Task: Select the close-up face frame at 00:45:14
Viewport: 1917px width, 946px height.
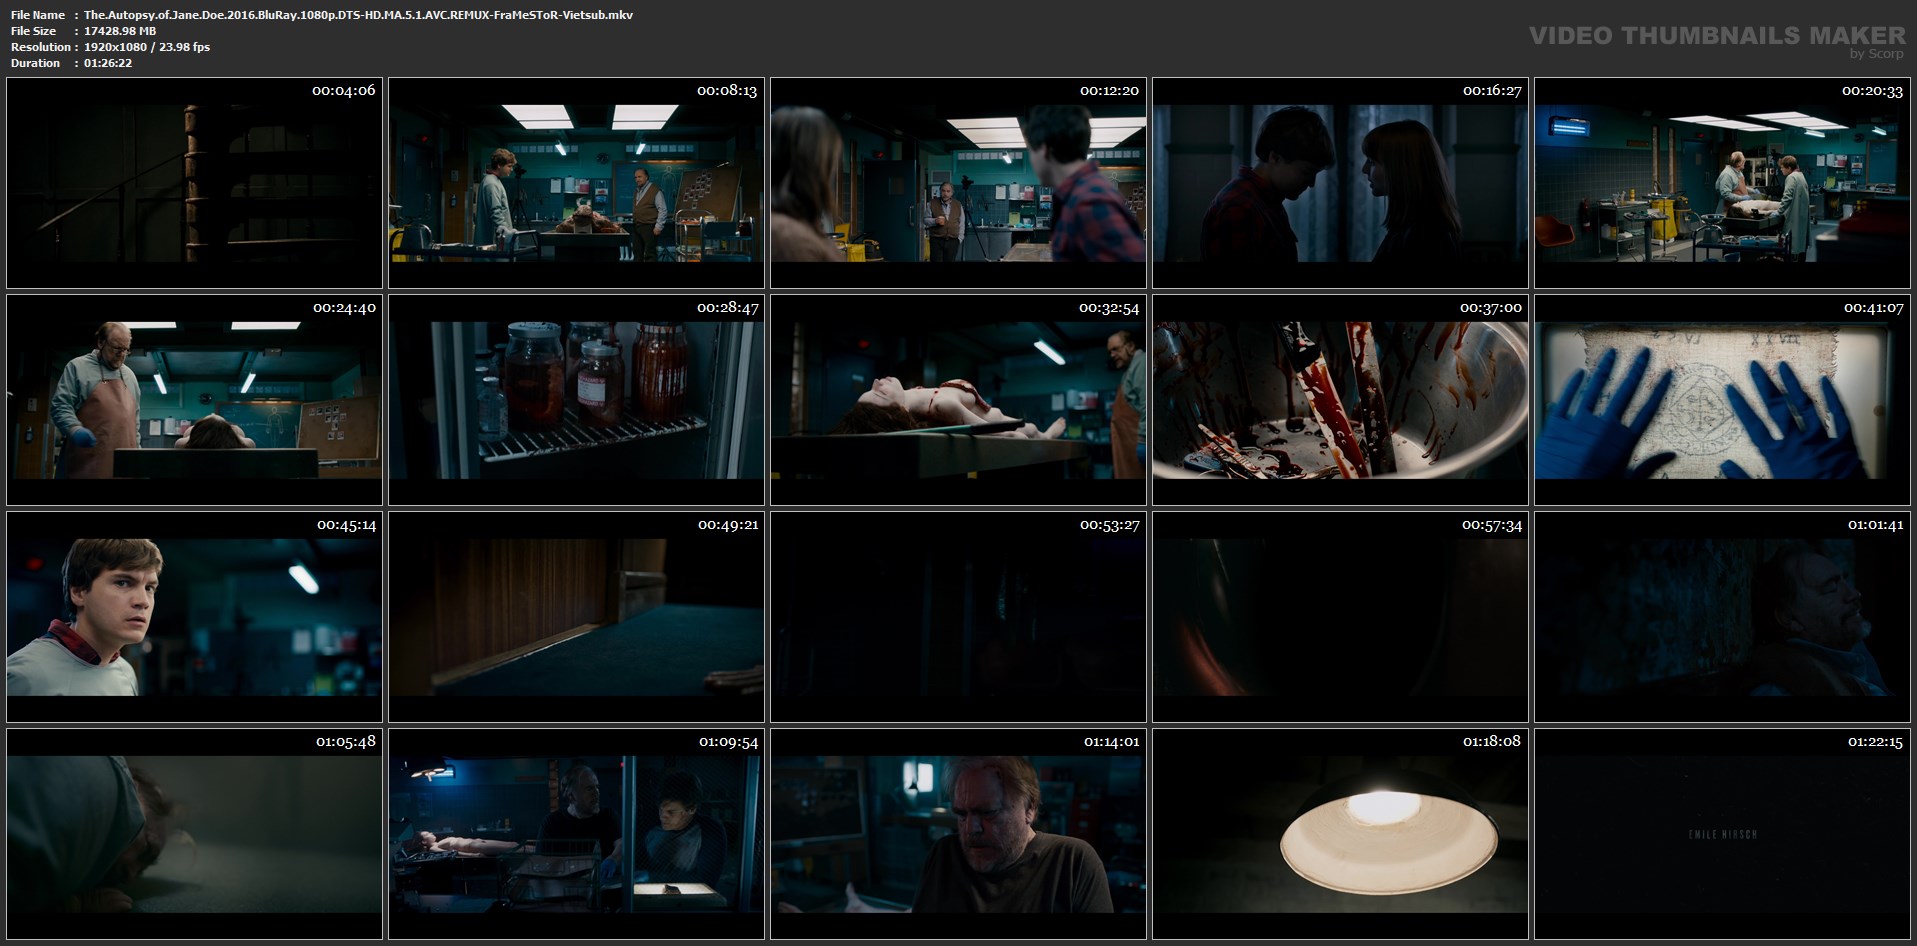Action: click(x=194, y=617)
